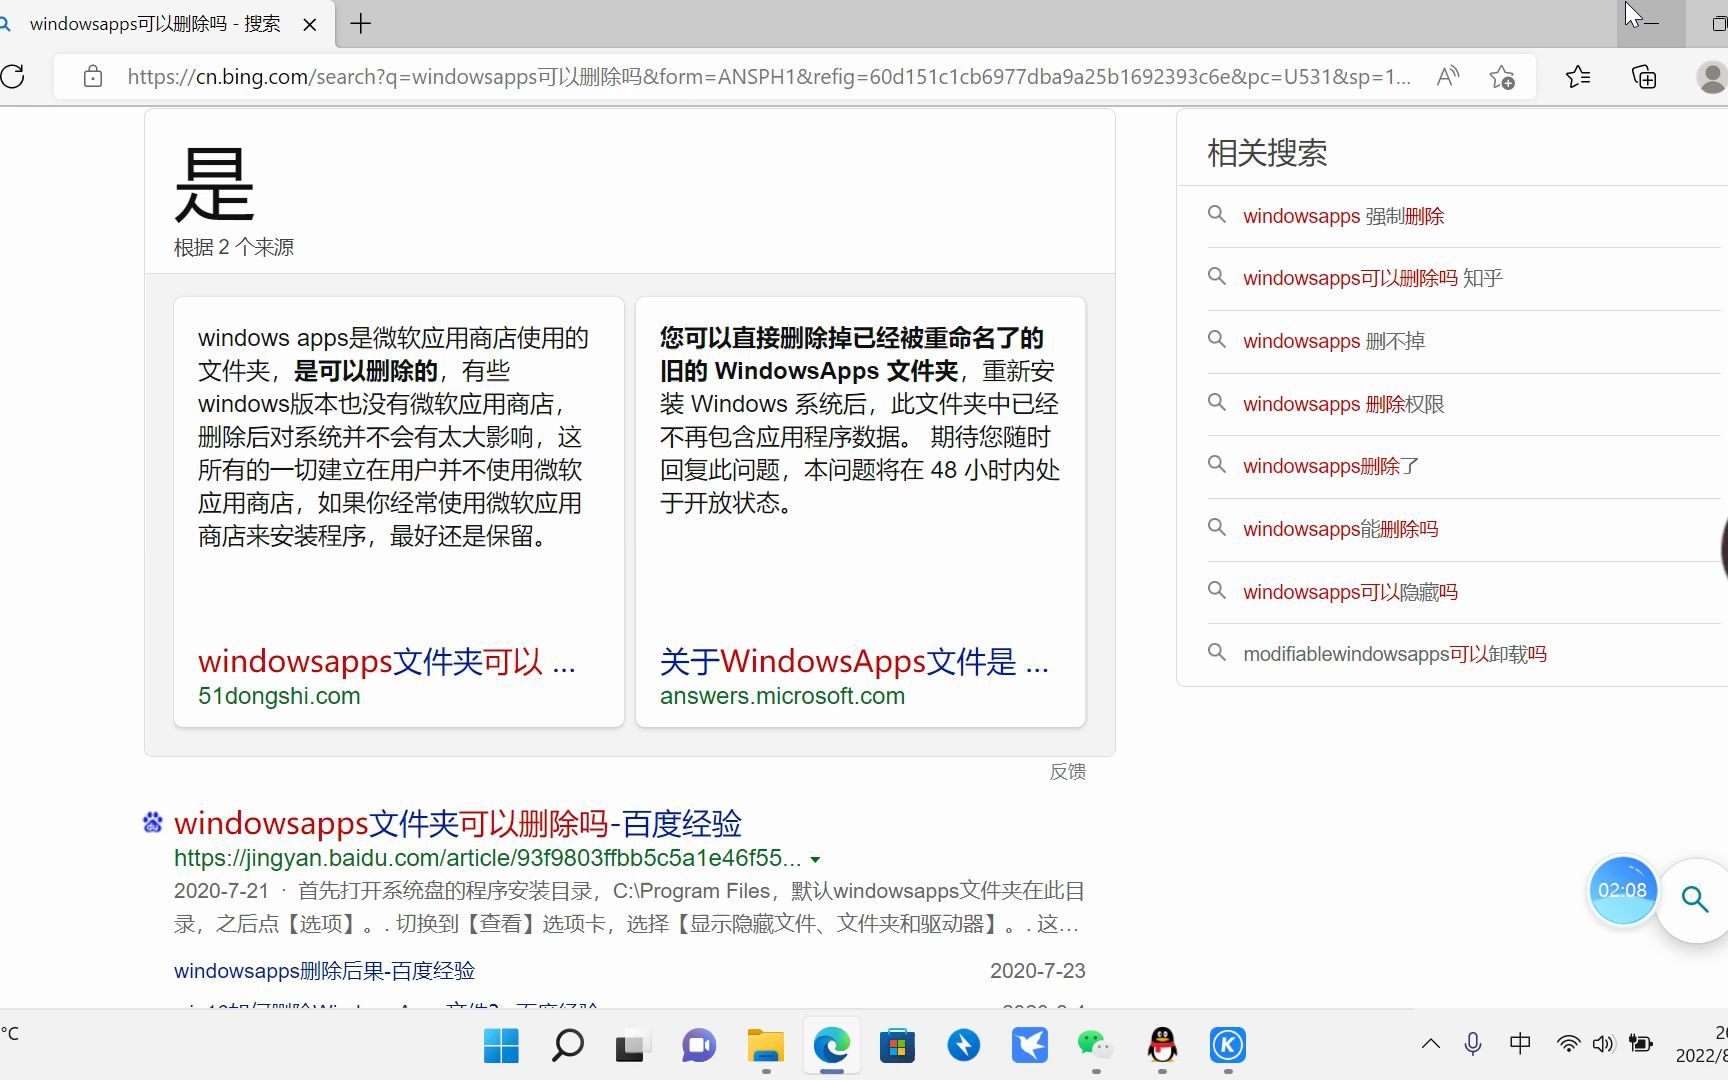Open File Explorer from the taskbar

tap(766, 1046)
